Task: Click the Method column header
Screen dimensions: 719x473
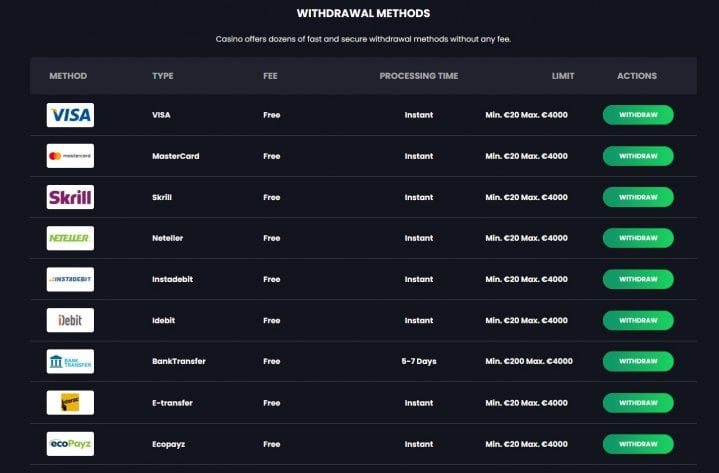Action: click(x=68, y=76)
